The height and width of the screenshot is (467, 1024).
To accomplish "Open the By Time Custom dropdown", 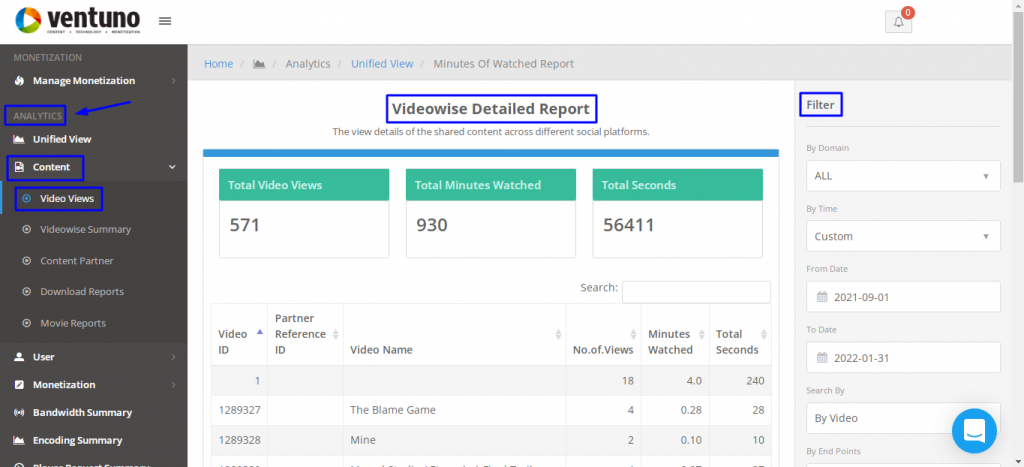I will pyautogui.click(x=903, y=236).
